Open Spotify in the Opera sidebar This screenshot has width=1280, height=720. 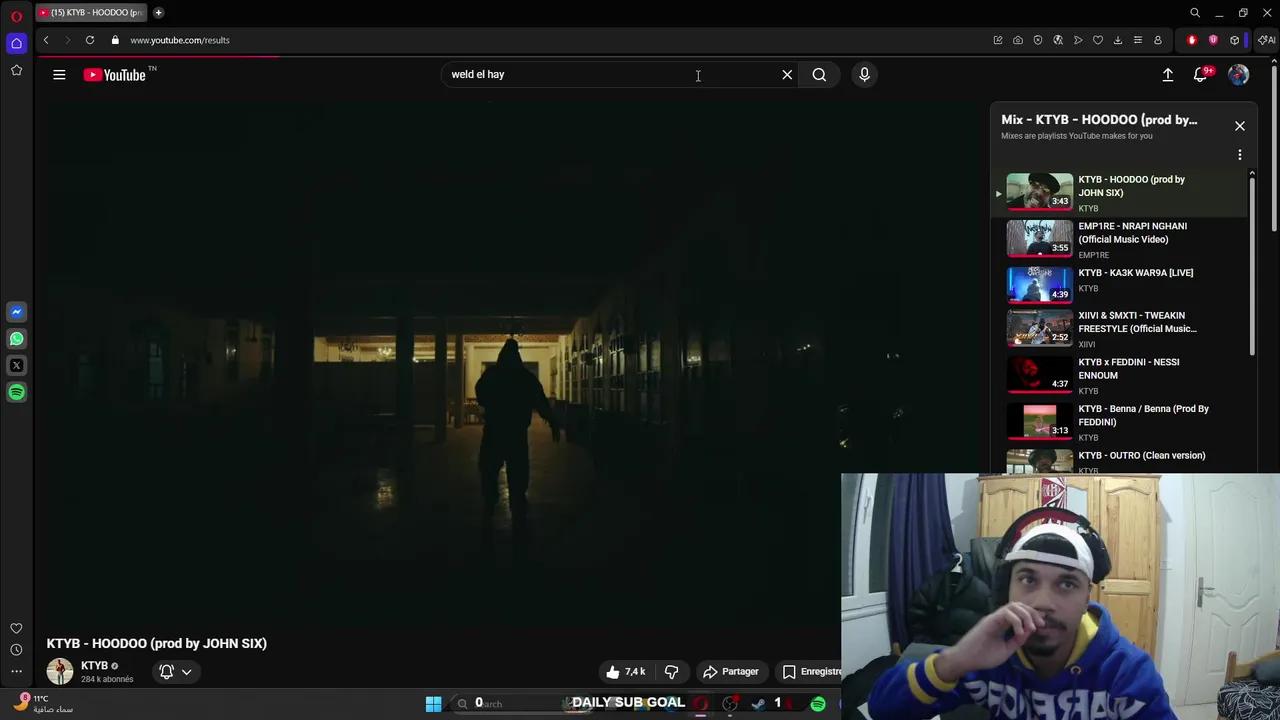click(16, 393)
